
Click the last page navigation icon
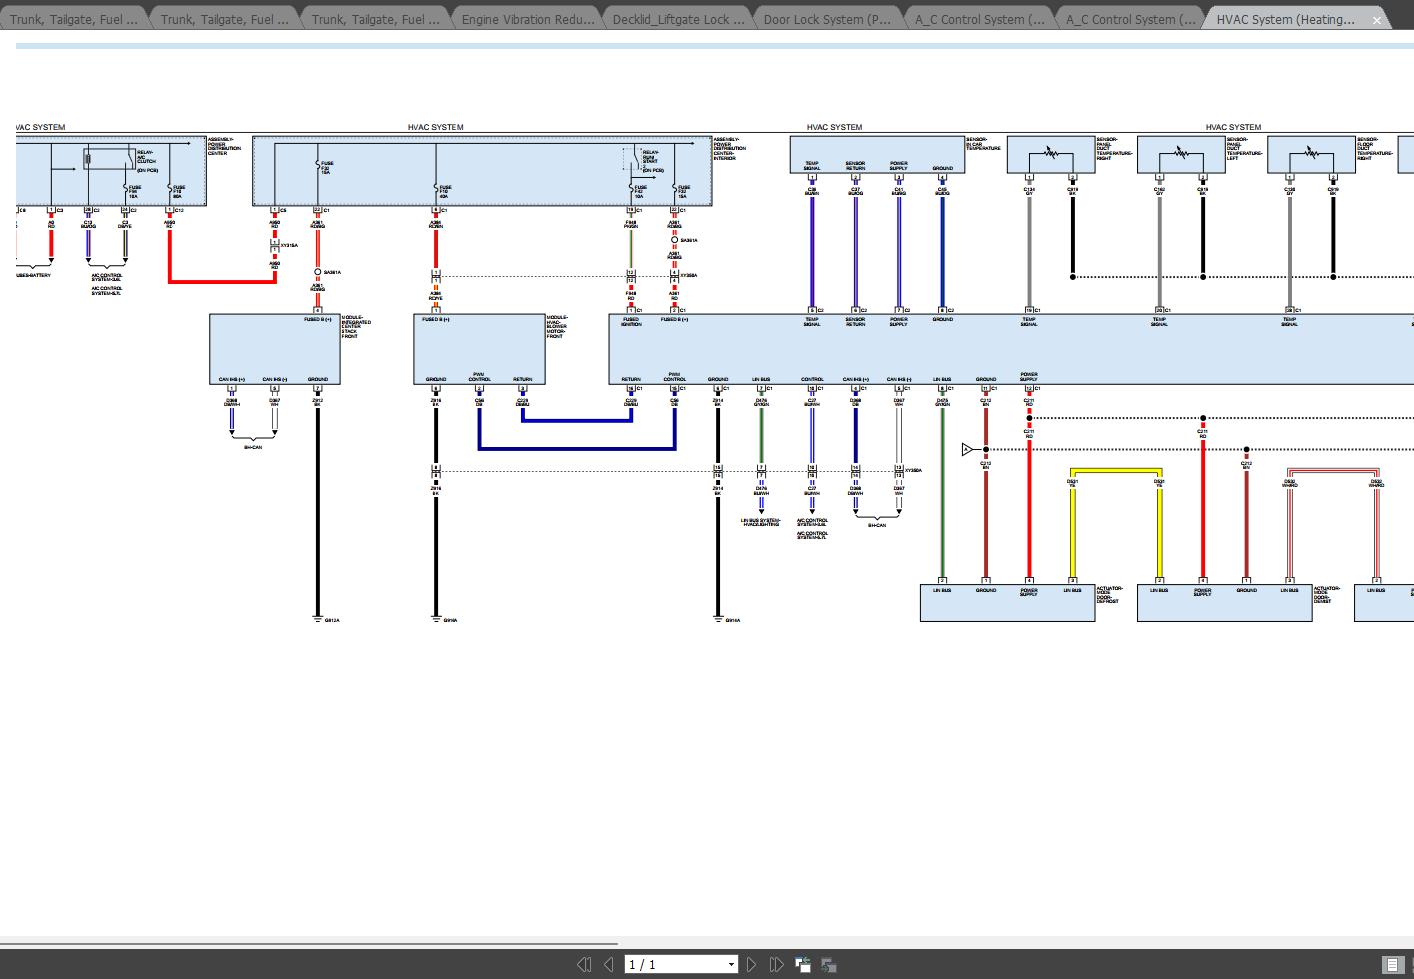(776, 964)
